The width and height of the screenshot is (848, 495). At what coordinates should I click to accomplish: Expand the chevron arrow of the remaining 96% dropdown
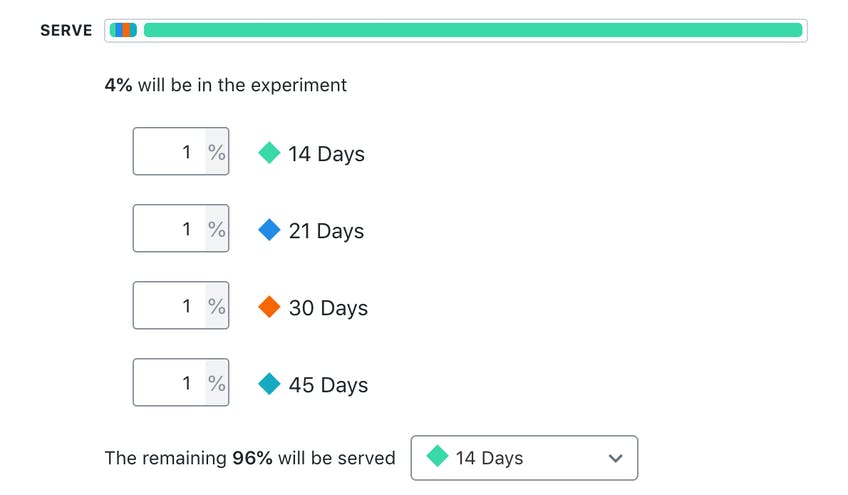616,458
